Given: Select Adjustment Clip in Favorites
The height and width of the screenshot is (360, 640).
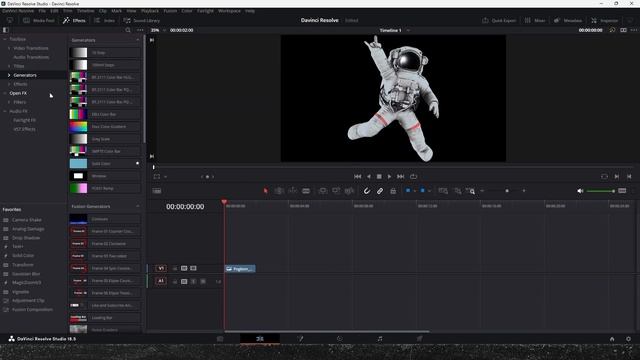Looking at the screenshot, I should tap(28, 300).
